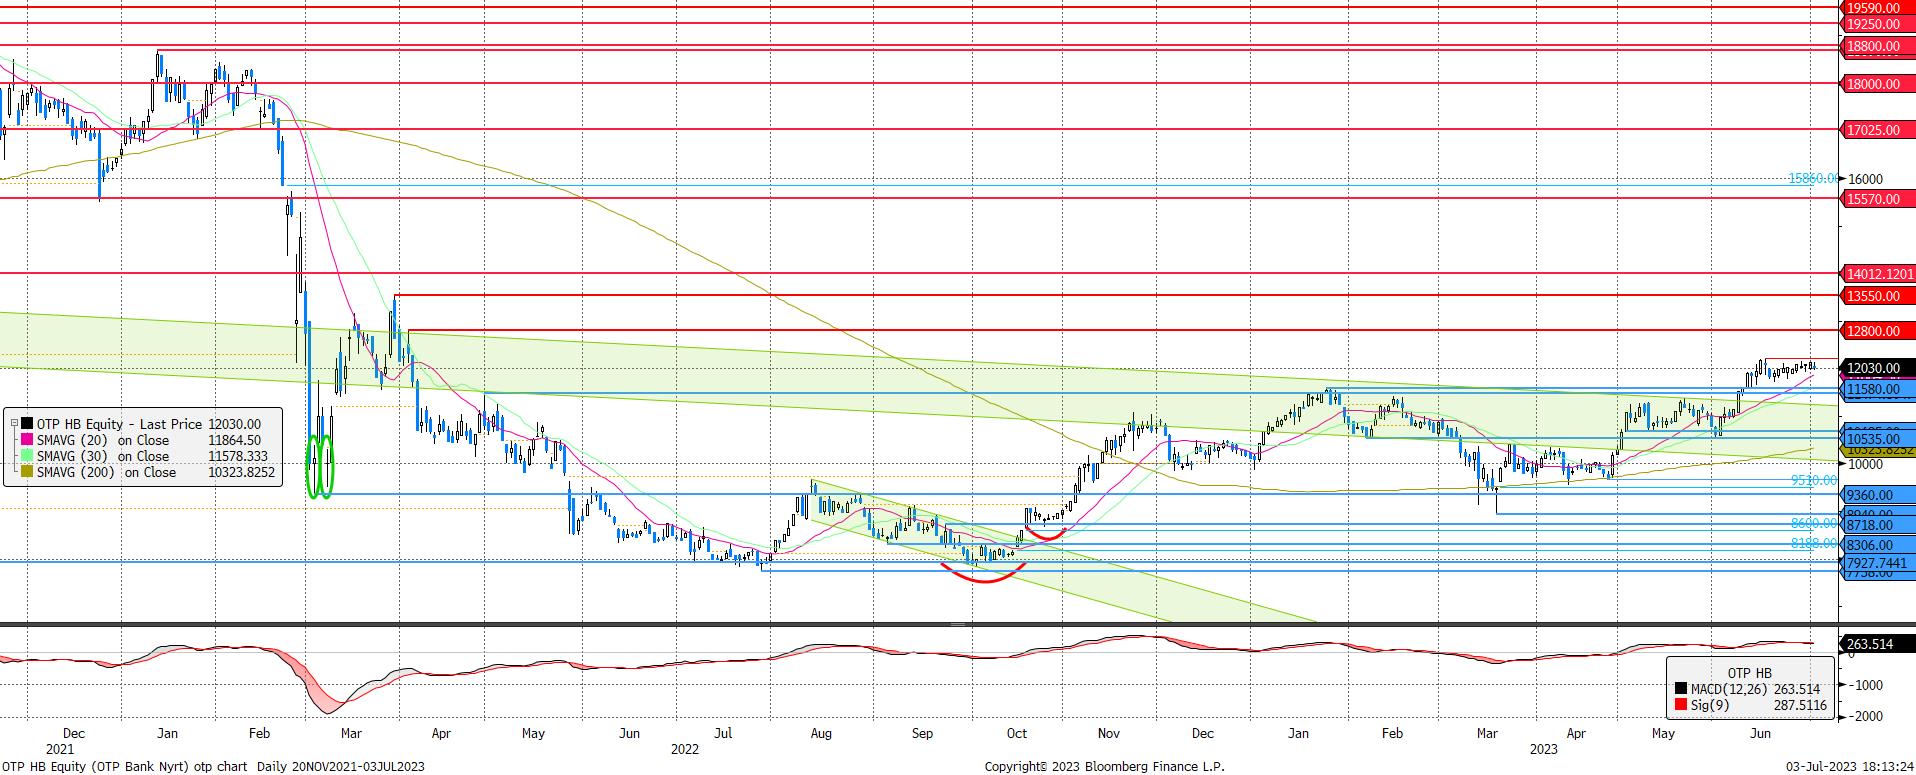This screenshot has height=775, width=1916.
Task: Click the cyan 8600.00 line label
Action: tap(1814, 523)
